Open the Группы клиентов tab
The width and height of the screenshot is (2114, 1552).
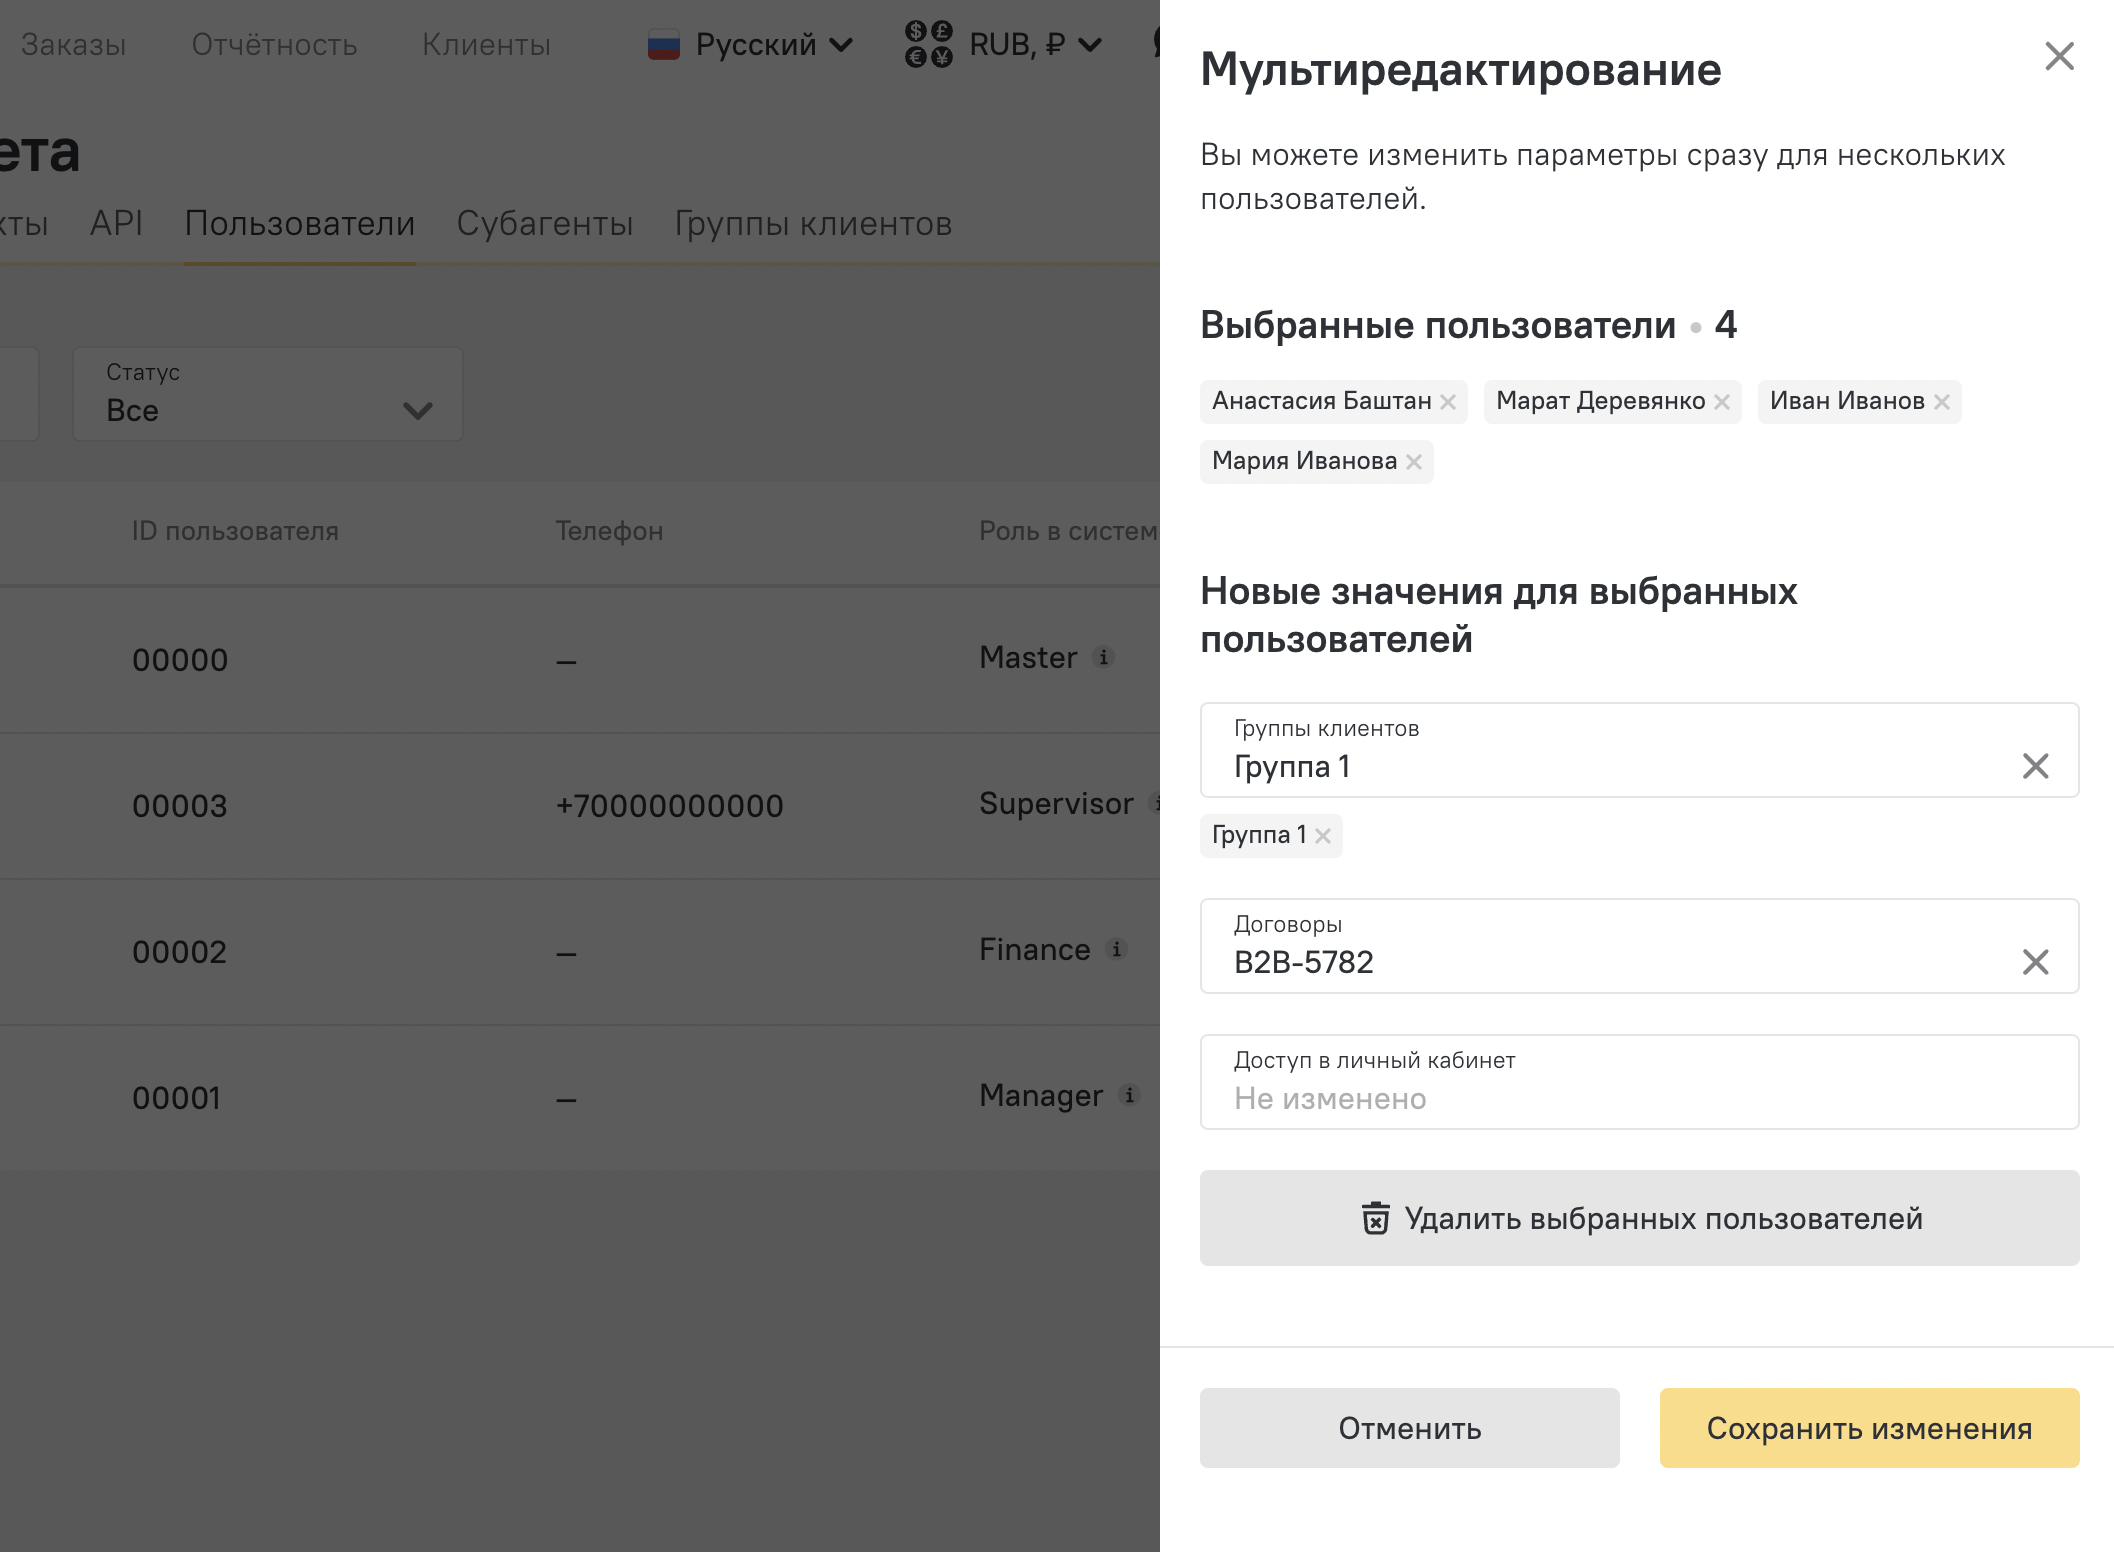[812, 224]
